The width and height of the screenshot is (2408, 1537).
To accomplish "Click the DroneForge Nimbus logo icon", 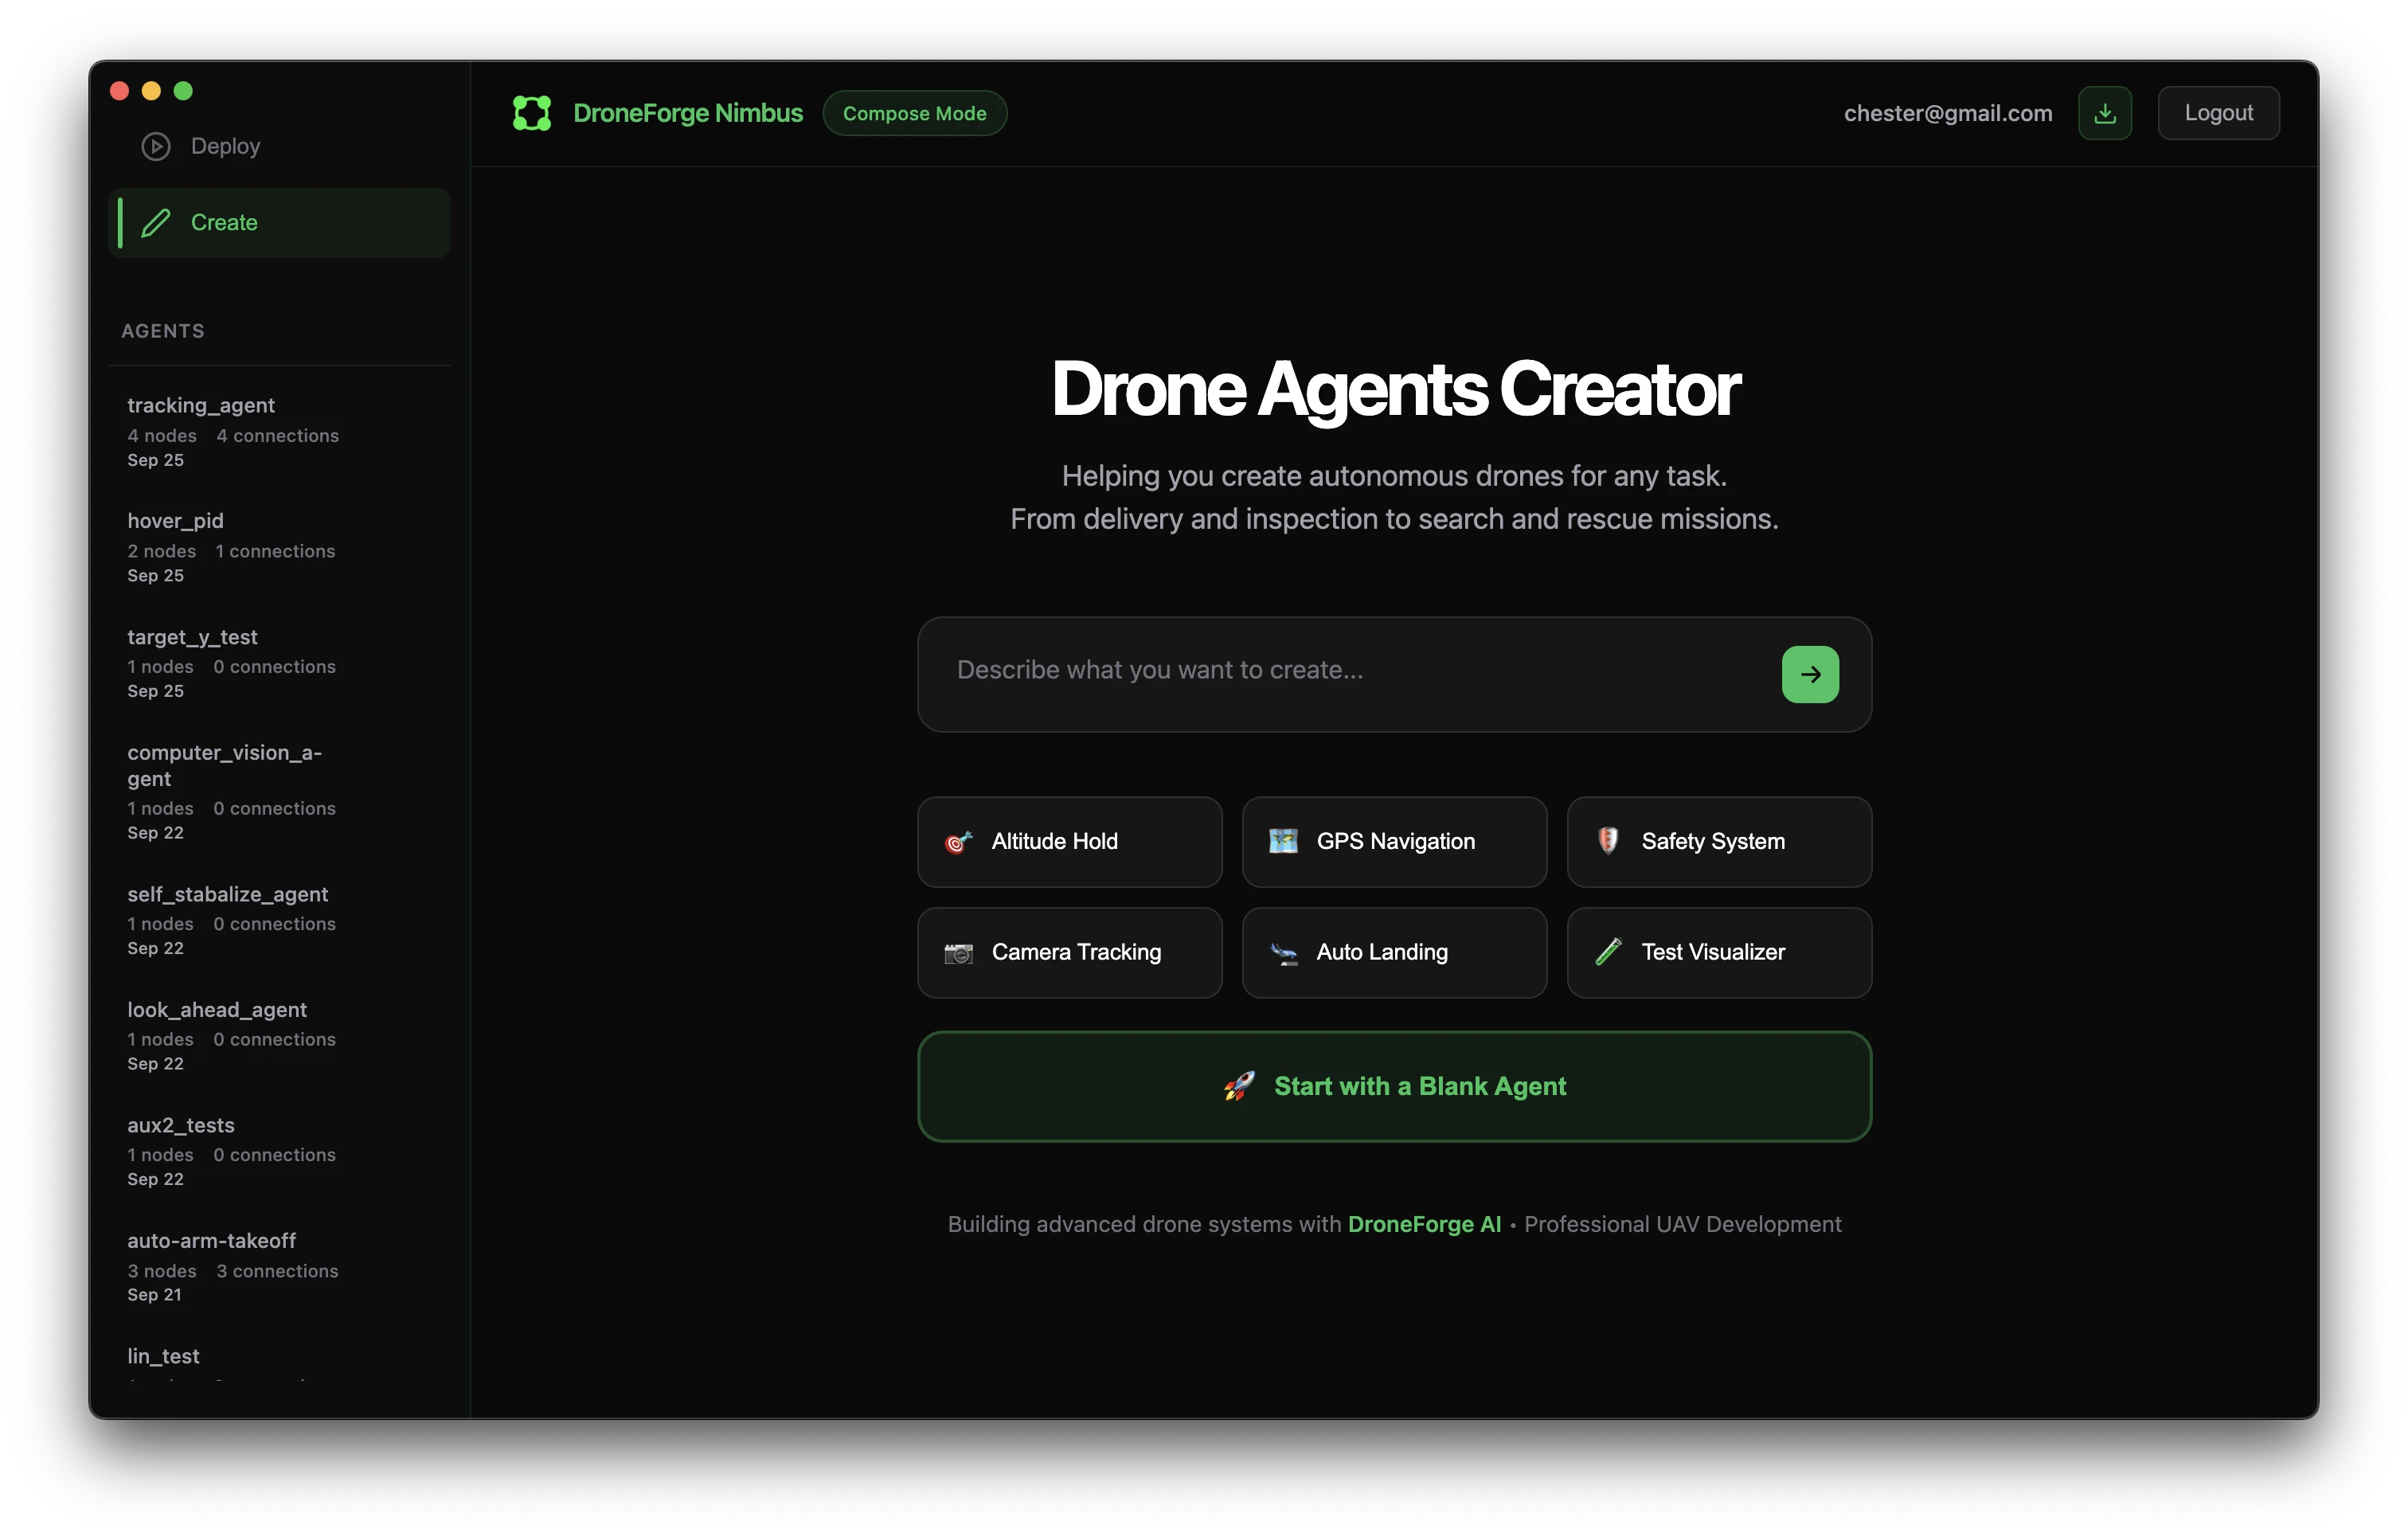I will (532, 112).
